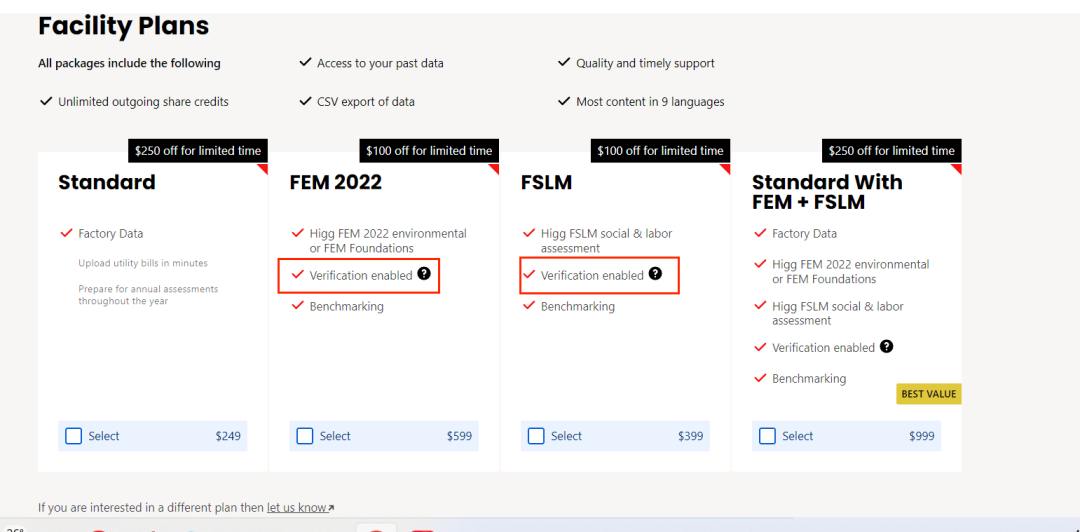
Task: Click the red checkmark beside Factory Data in Standard
Action: [x=66, y=233]
